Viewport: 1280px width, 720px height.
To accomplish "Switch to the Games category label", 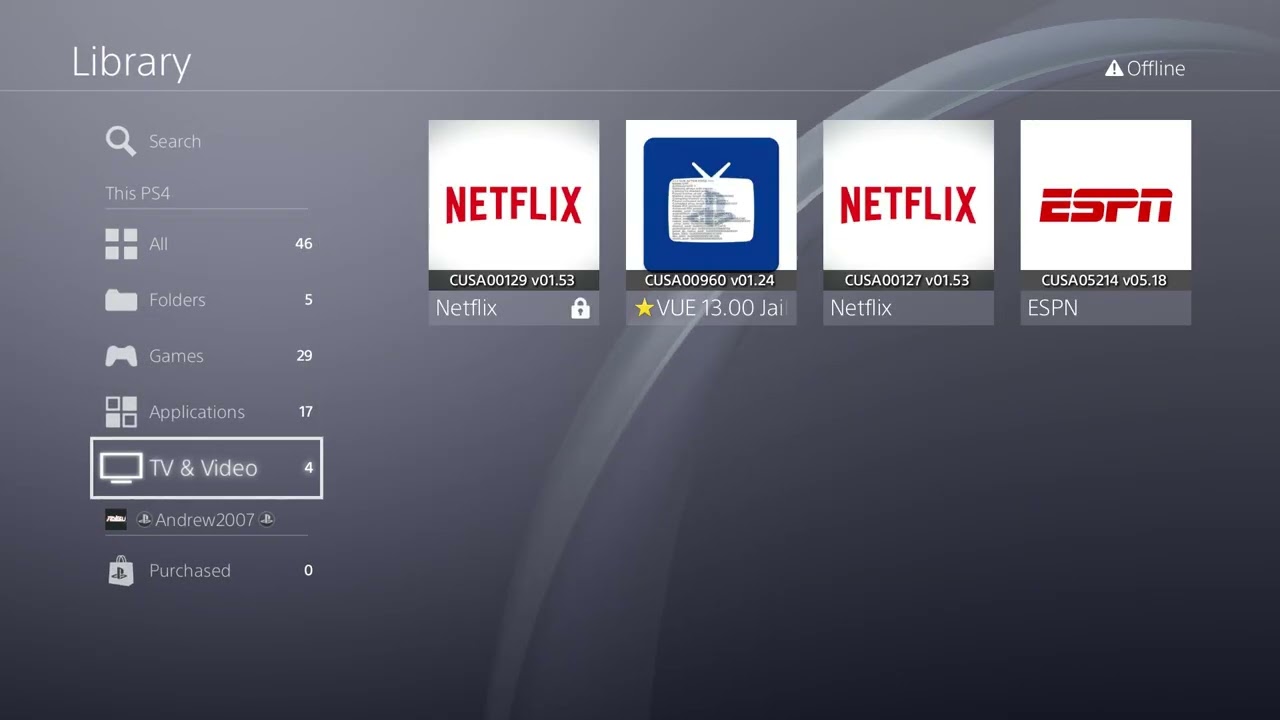I will click(176, 356).
